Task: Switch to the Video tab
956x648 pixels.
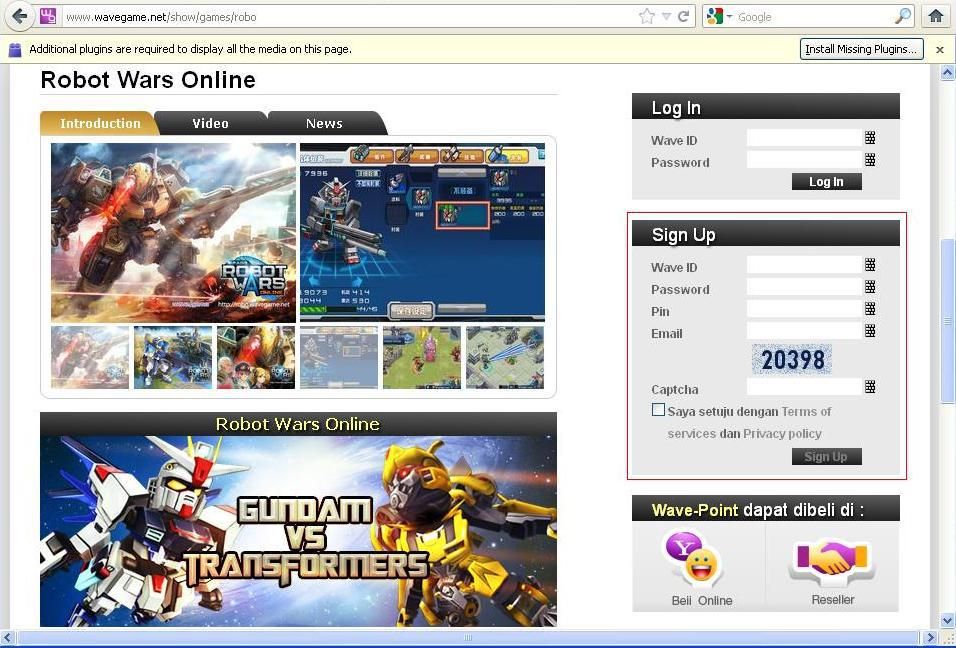Action: [x=210, y=123]
